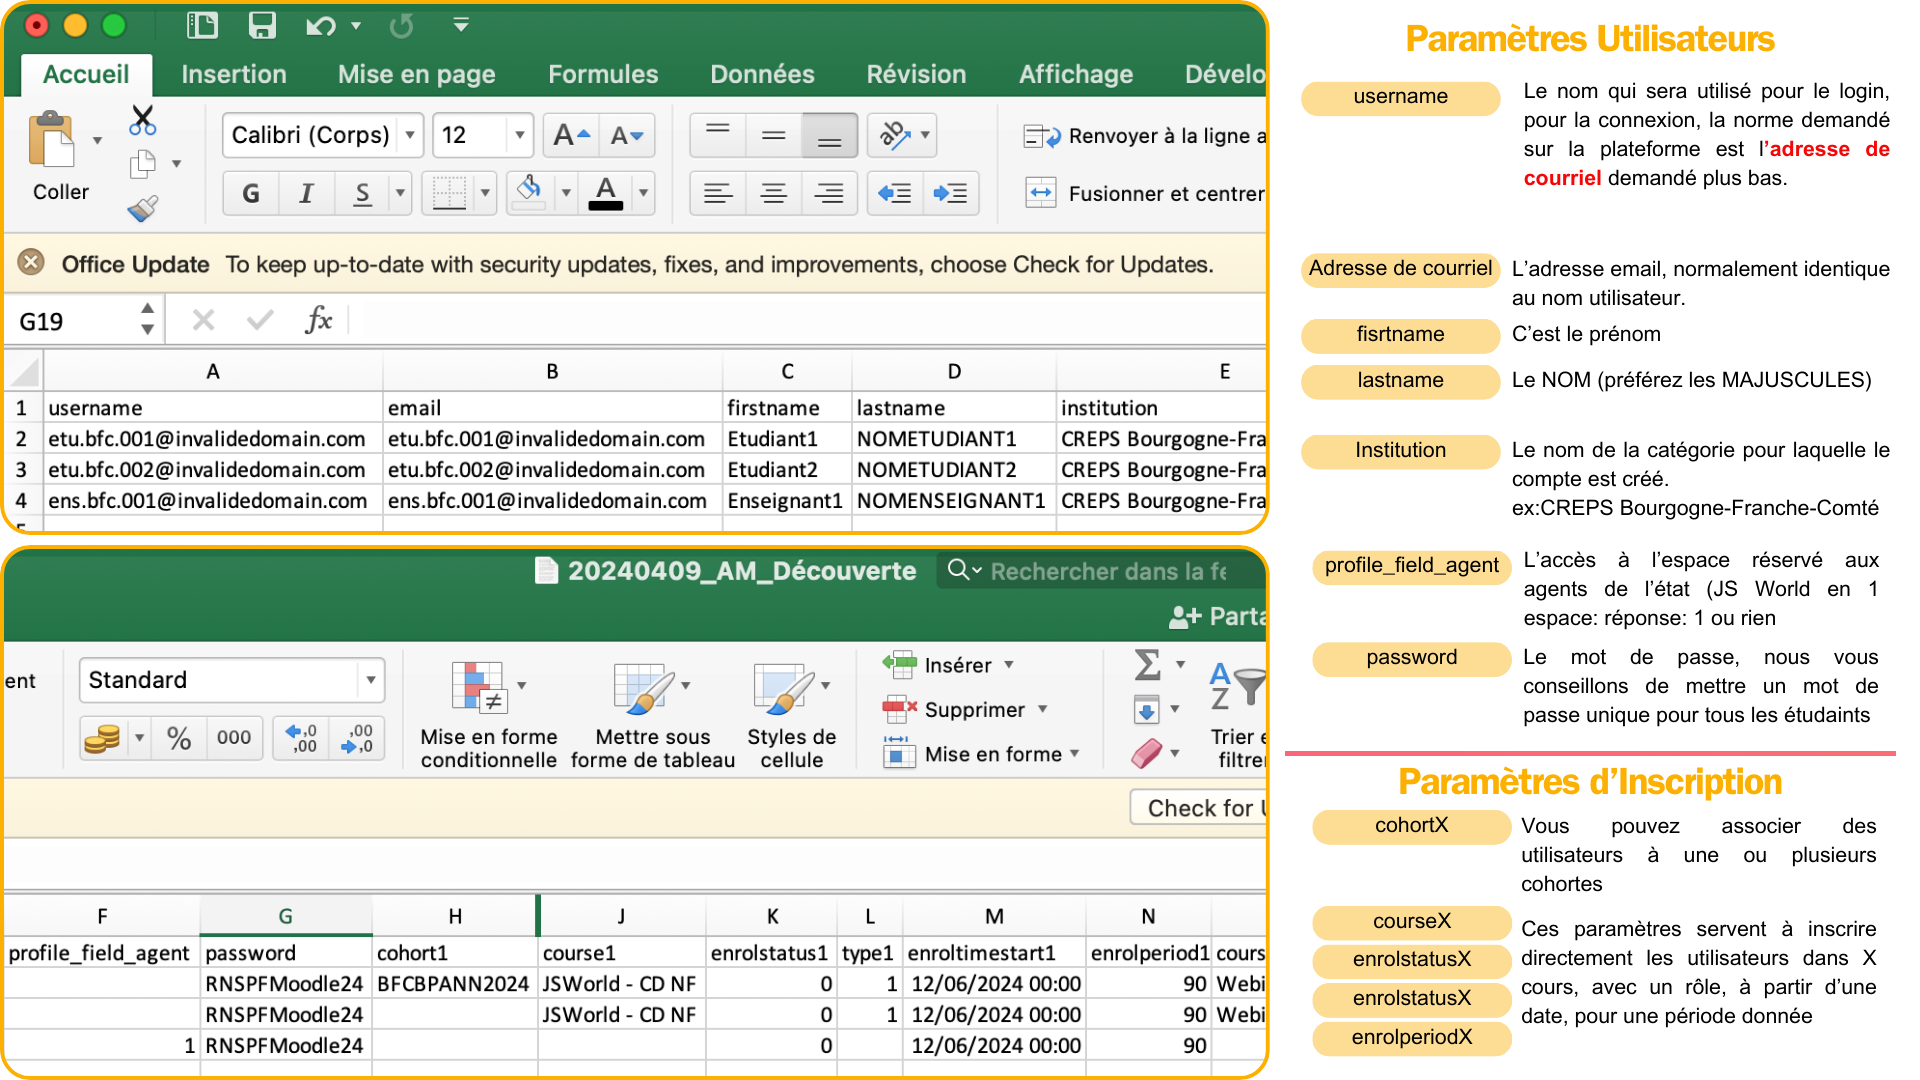Toggle left text alignment
This screenshot has width=1920, height=1080.
coord(718,193)
